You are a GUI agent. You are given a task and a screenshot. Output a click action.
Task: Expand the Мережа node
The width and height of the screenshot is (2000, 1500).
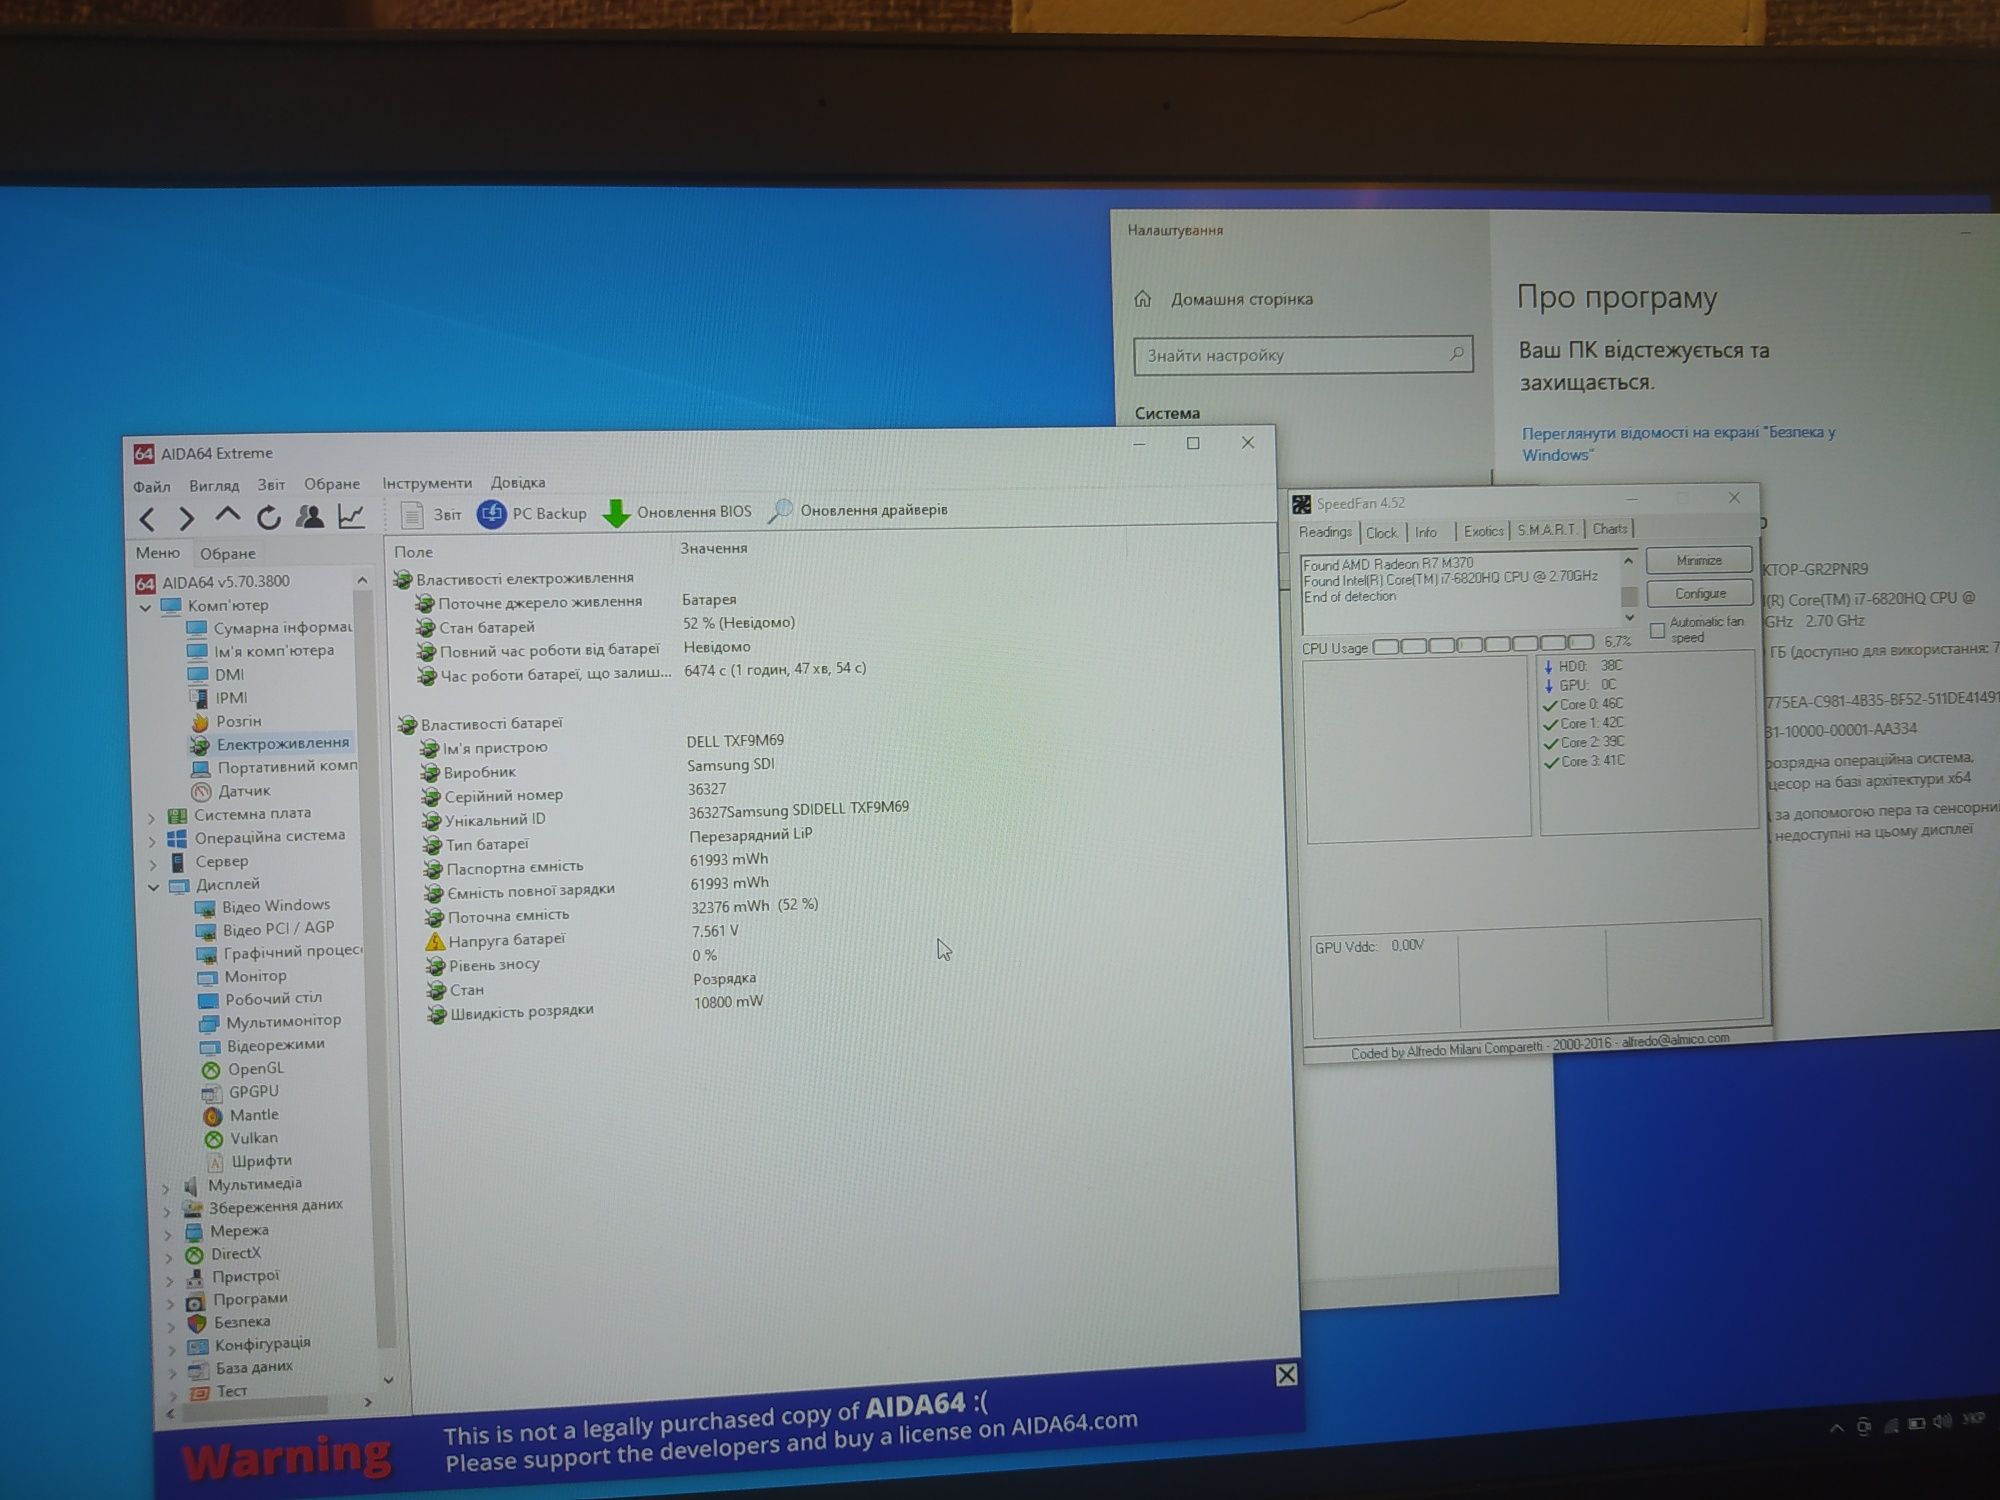pyautogui.click(x=168, y=1234)
